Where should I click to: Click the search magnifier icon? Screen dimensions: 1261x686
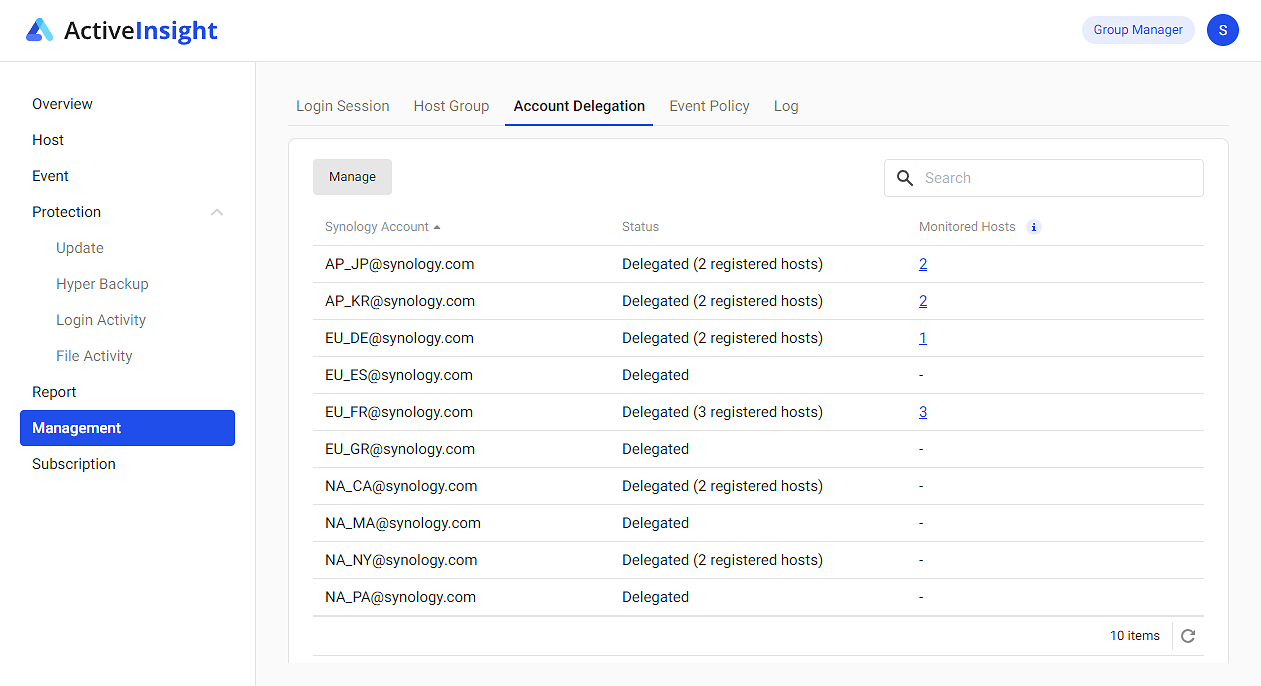pos(905,178)
